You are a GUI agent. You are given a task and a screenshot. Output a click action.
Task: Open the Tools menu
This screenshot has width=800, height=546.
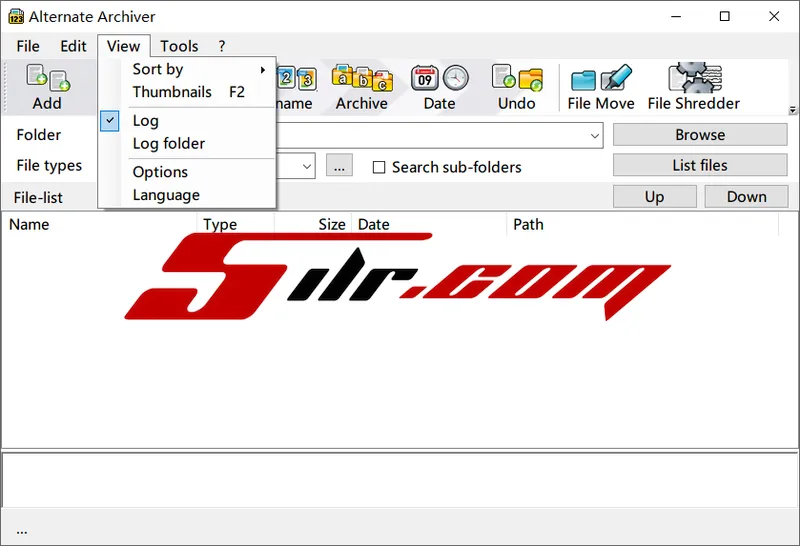coord(179,46)
